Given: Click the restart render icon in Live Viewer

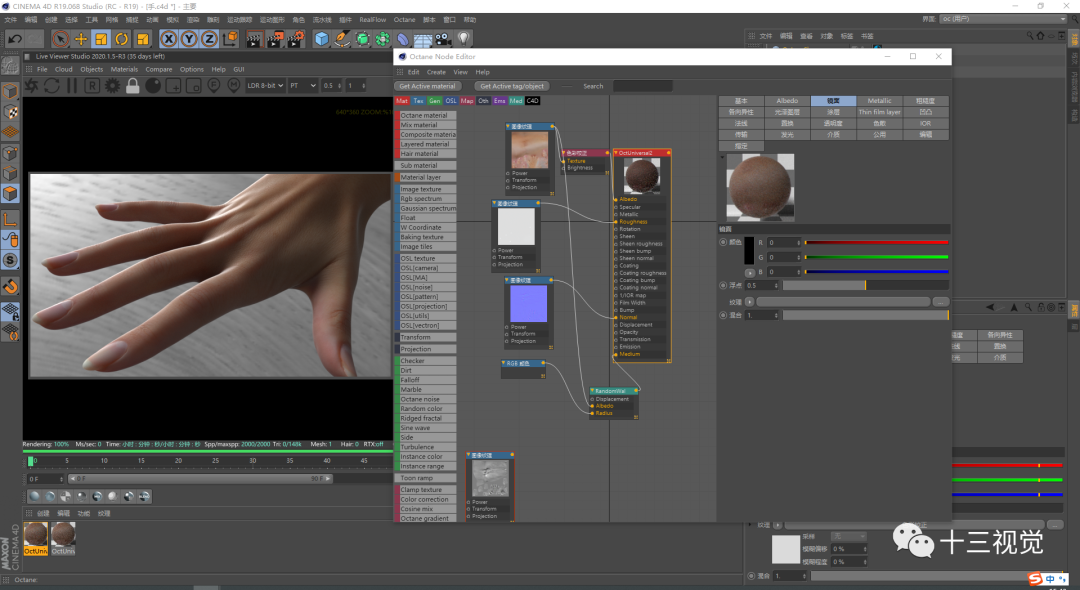Looking at the screenshot, I should 52,86.
